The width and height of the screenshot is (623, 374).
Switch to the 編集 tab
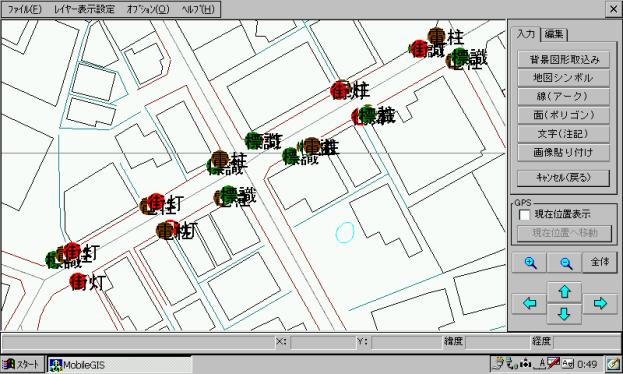[554, 34]
